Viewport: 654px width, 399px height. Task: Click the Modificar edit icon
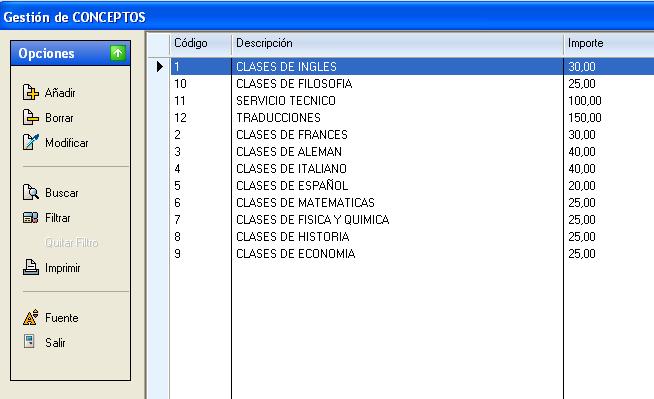pos(30,142)
